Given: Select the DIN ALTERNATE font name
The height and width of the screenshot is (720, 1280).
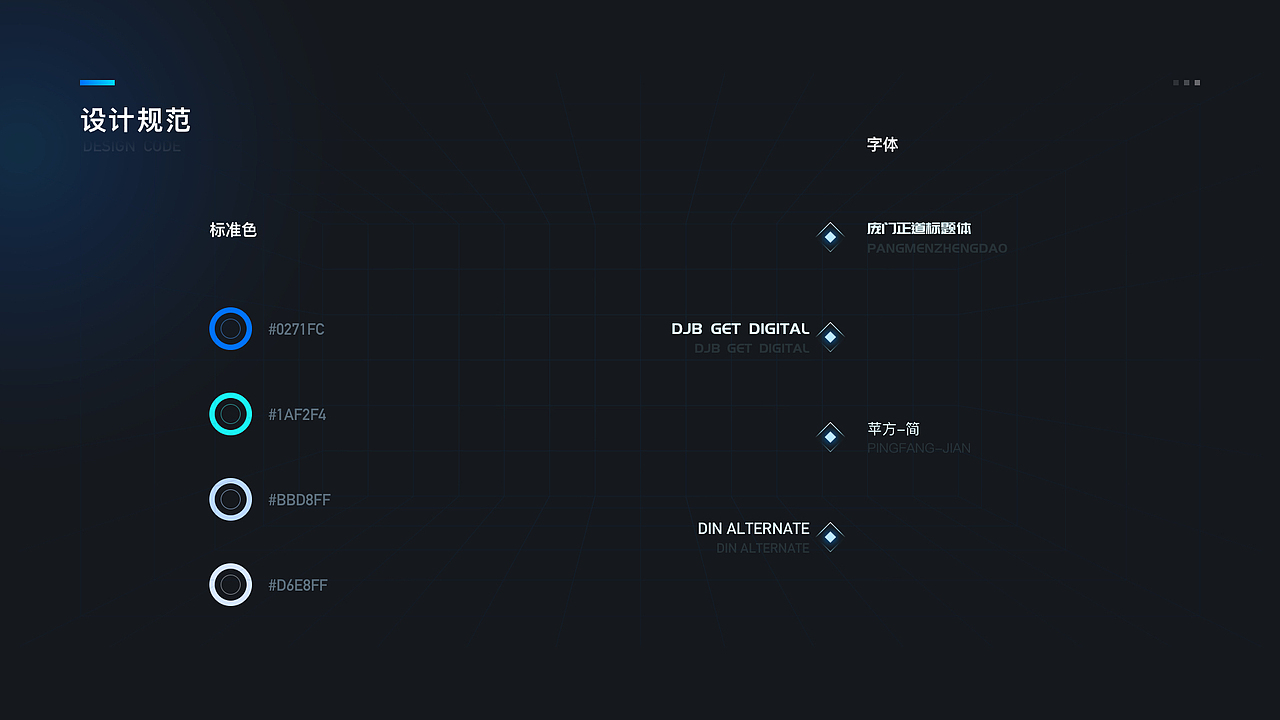Looking at the screenshot, I should tap(753, 529).
